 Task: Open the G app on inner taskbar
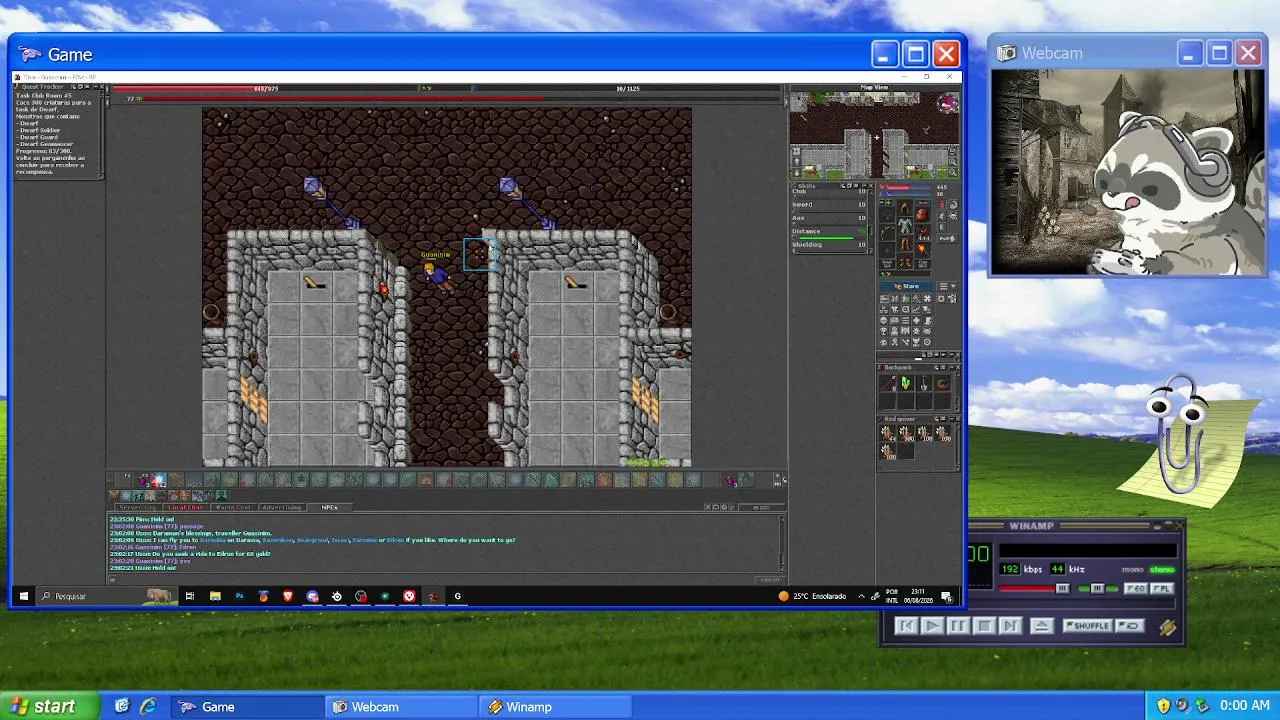[x=458, y=596]
